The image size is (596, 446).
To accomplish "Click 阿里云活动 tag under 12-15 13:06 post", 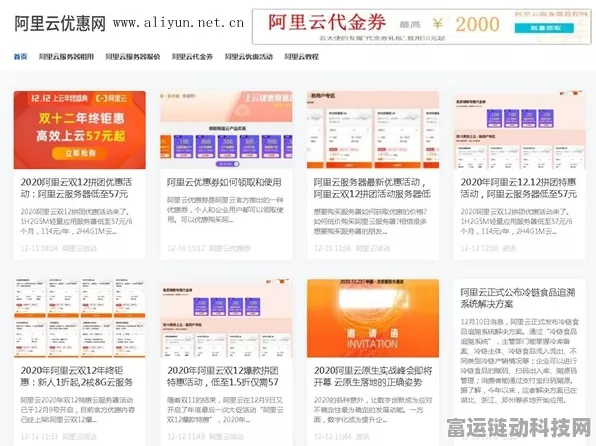I will tap(373, 248).
